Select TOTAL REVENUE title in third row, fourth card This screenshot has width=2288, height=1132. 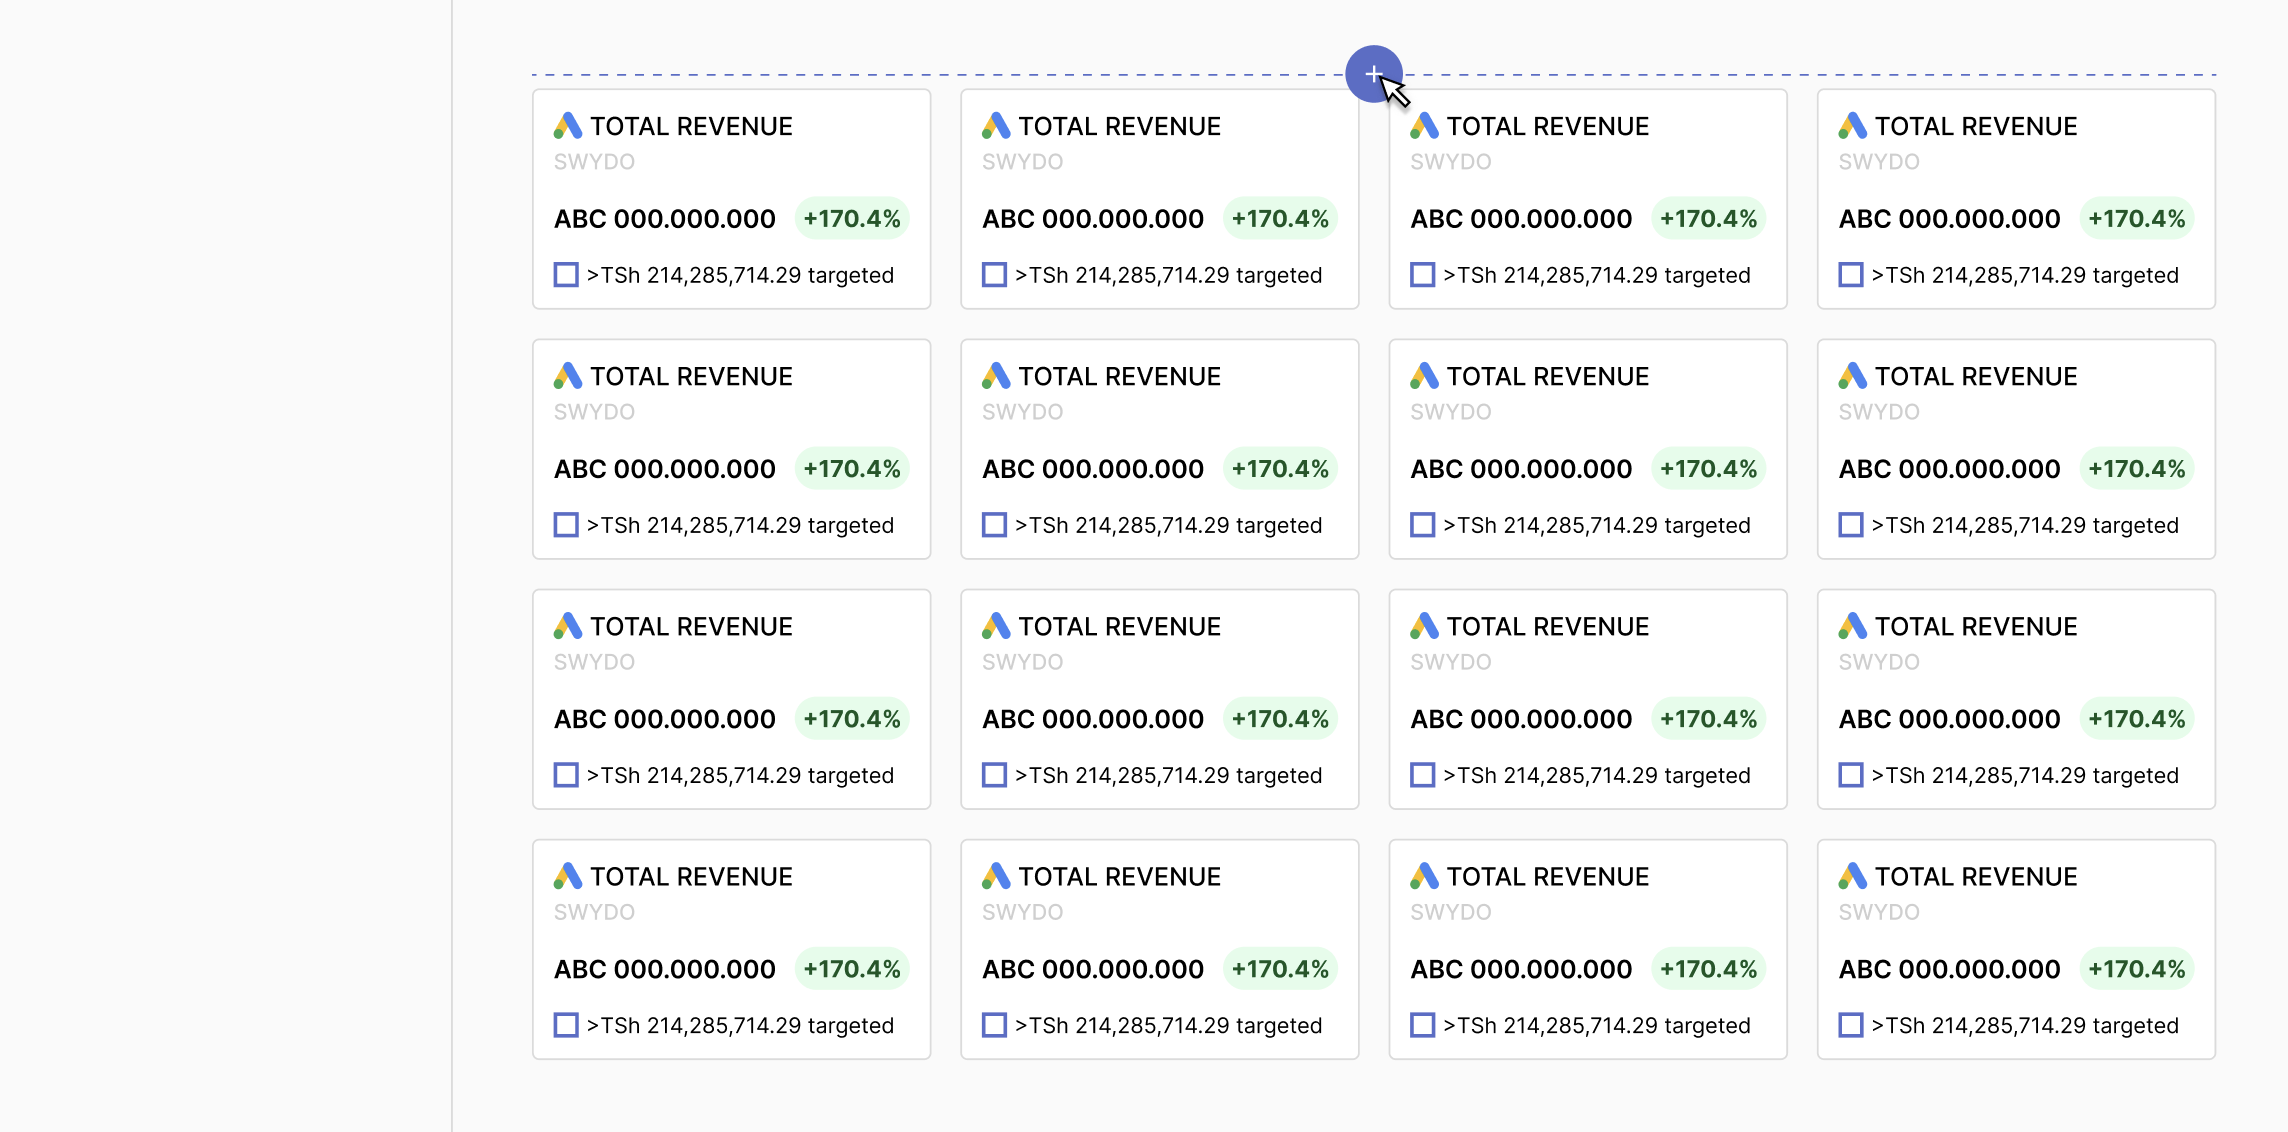click(x=1976, y=626)
